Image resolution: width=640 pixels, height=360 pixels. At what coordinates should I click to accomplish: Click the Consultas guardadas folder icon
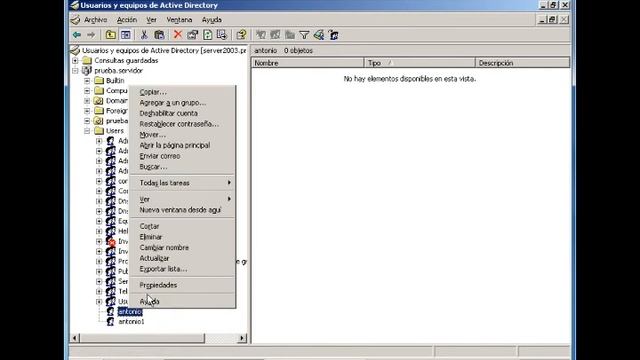(87, 60)
